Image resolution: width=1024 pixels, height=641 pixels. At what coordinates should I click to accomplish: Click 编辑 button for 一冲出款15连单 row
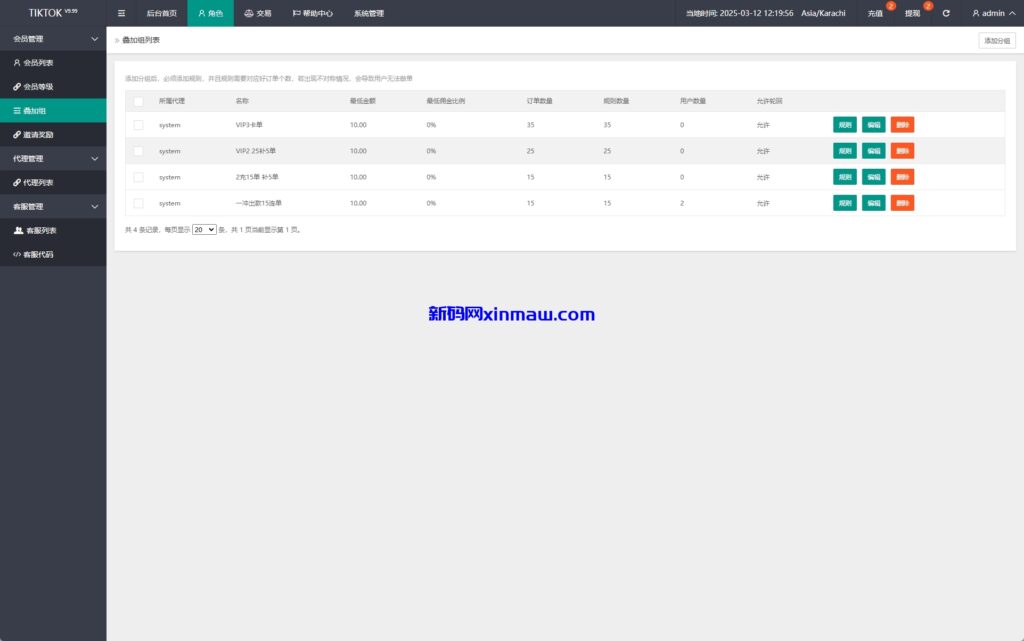874,203
